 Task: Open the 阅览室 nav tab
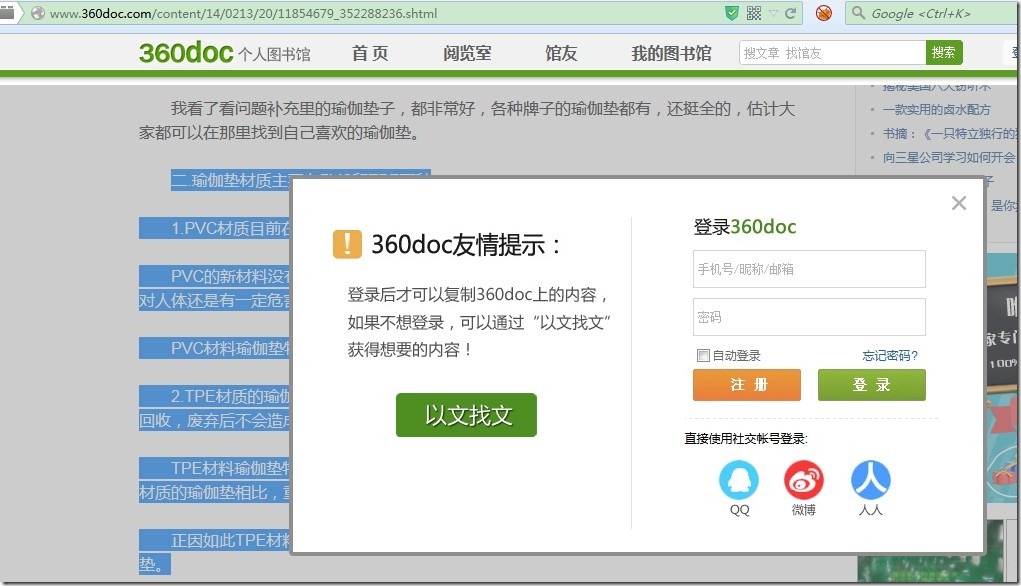coord(467,53)
